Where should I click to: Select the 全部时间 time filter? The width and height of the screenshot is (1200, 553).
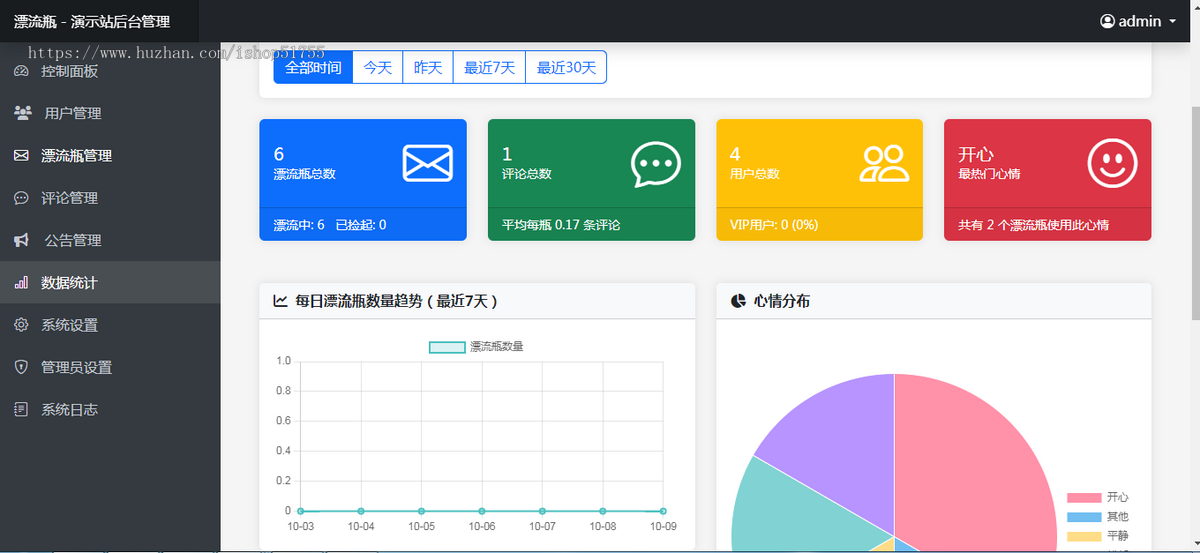click(313, 68)
